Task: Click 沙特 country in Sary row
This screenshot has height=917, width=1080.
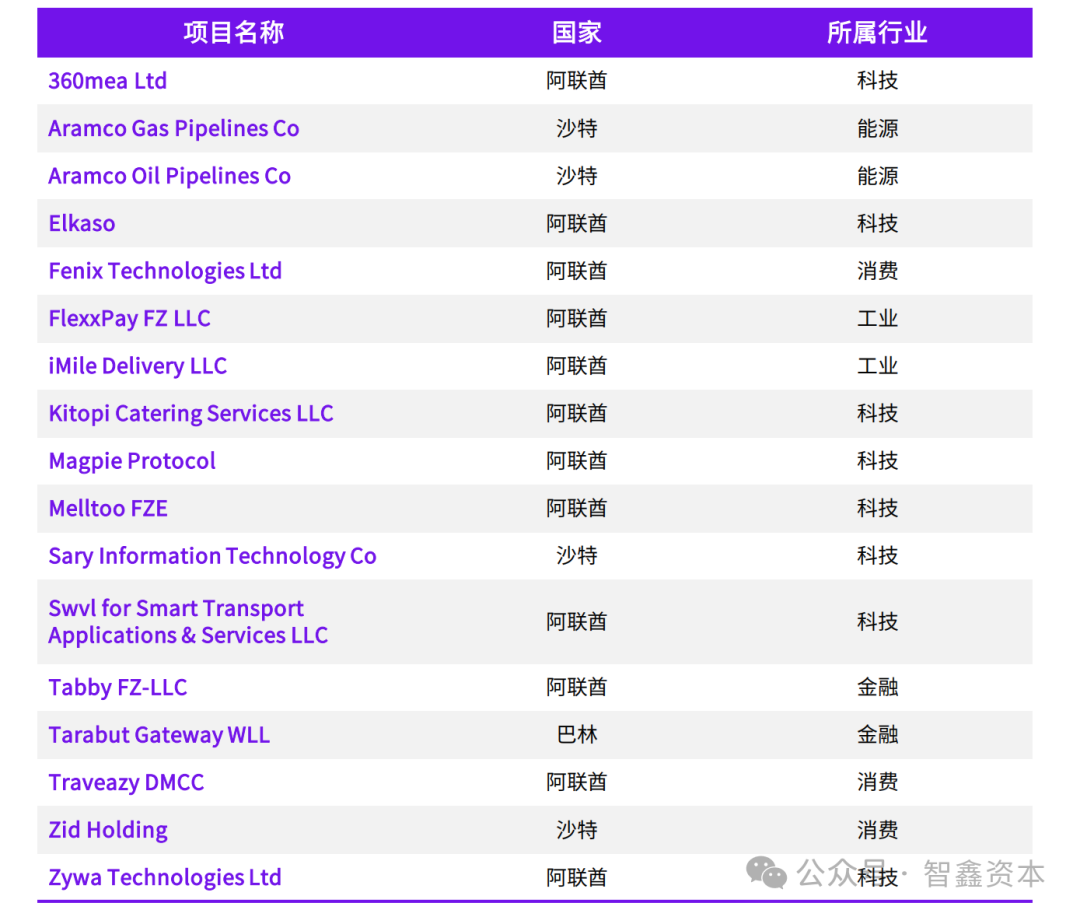Action: point(577,556)
